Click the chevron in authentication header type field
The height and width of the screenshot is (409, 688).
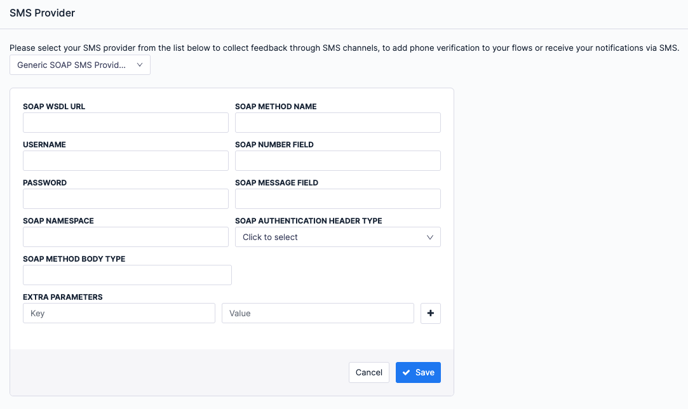tap(430, 237)
